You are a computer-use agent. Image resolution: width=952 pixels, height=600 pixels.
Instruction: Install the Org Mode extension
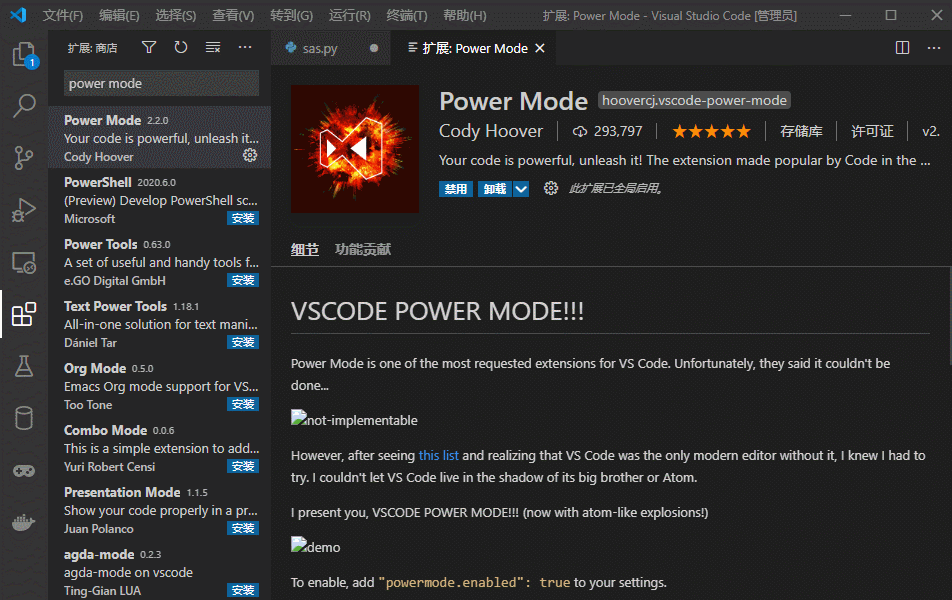coord(243,404)
